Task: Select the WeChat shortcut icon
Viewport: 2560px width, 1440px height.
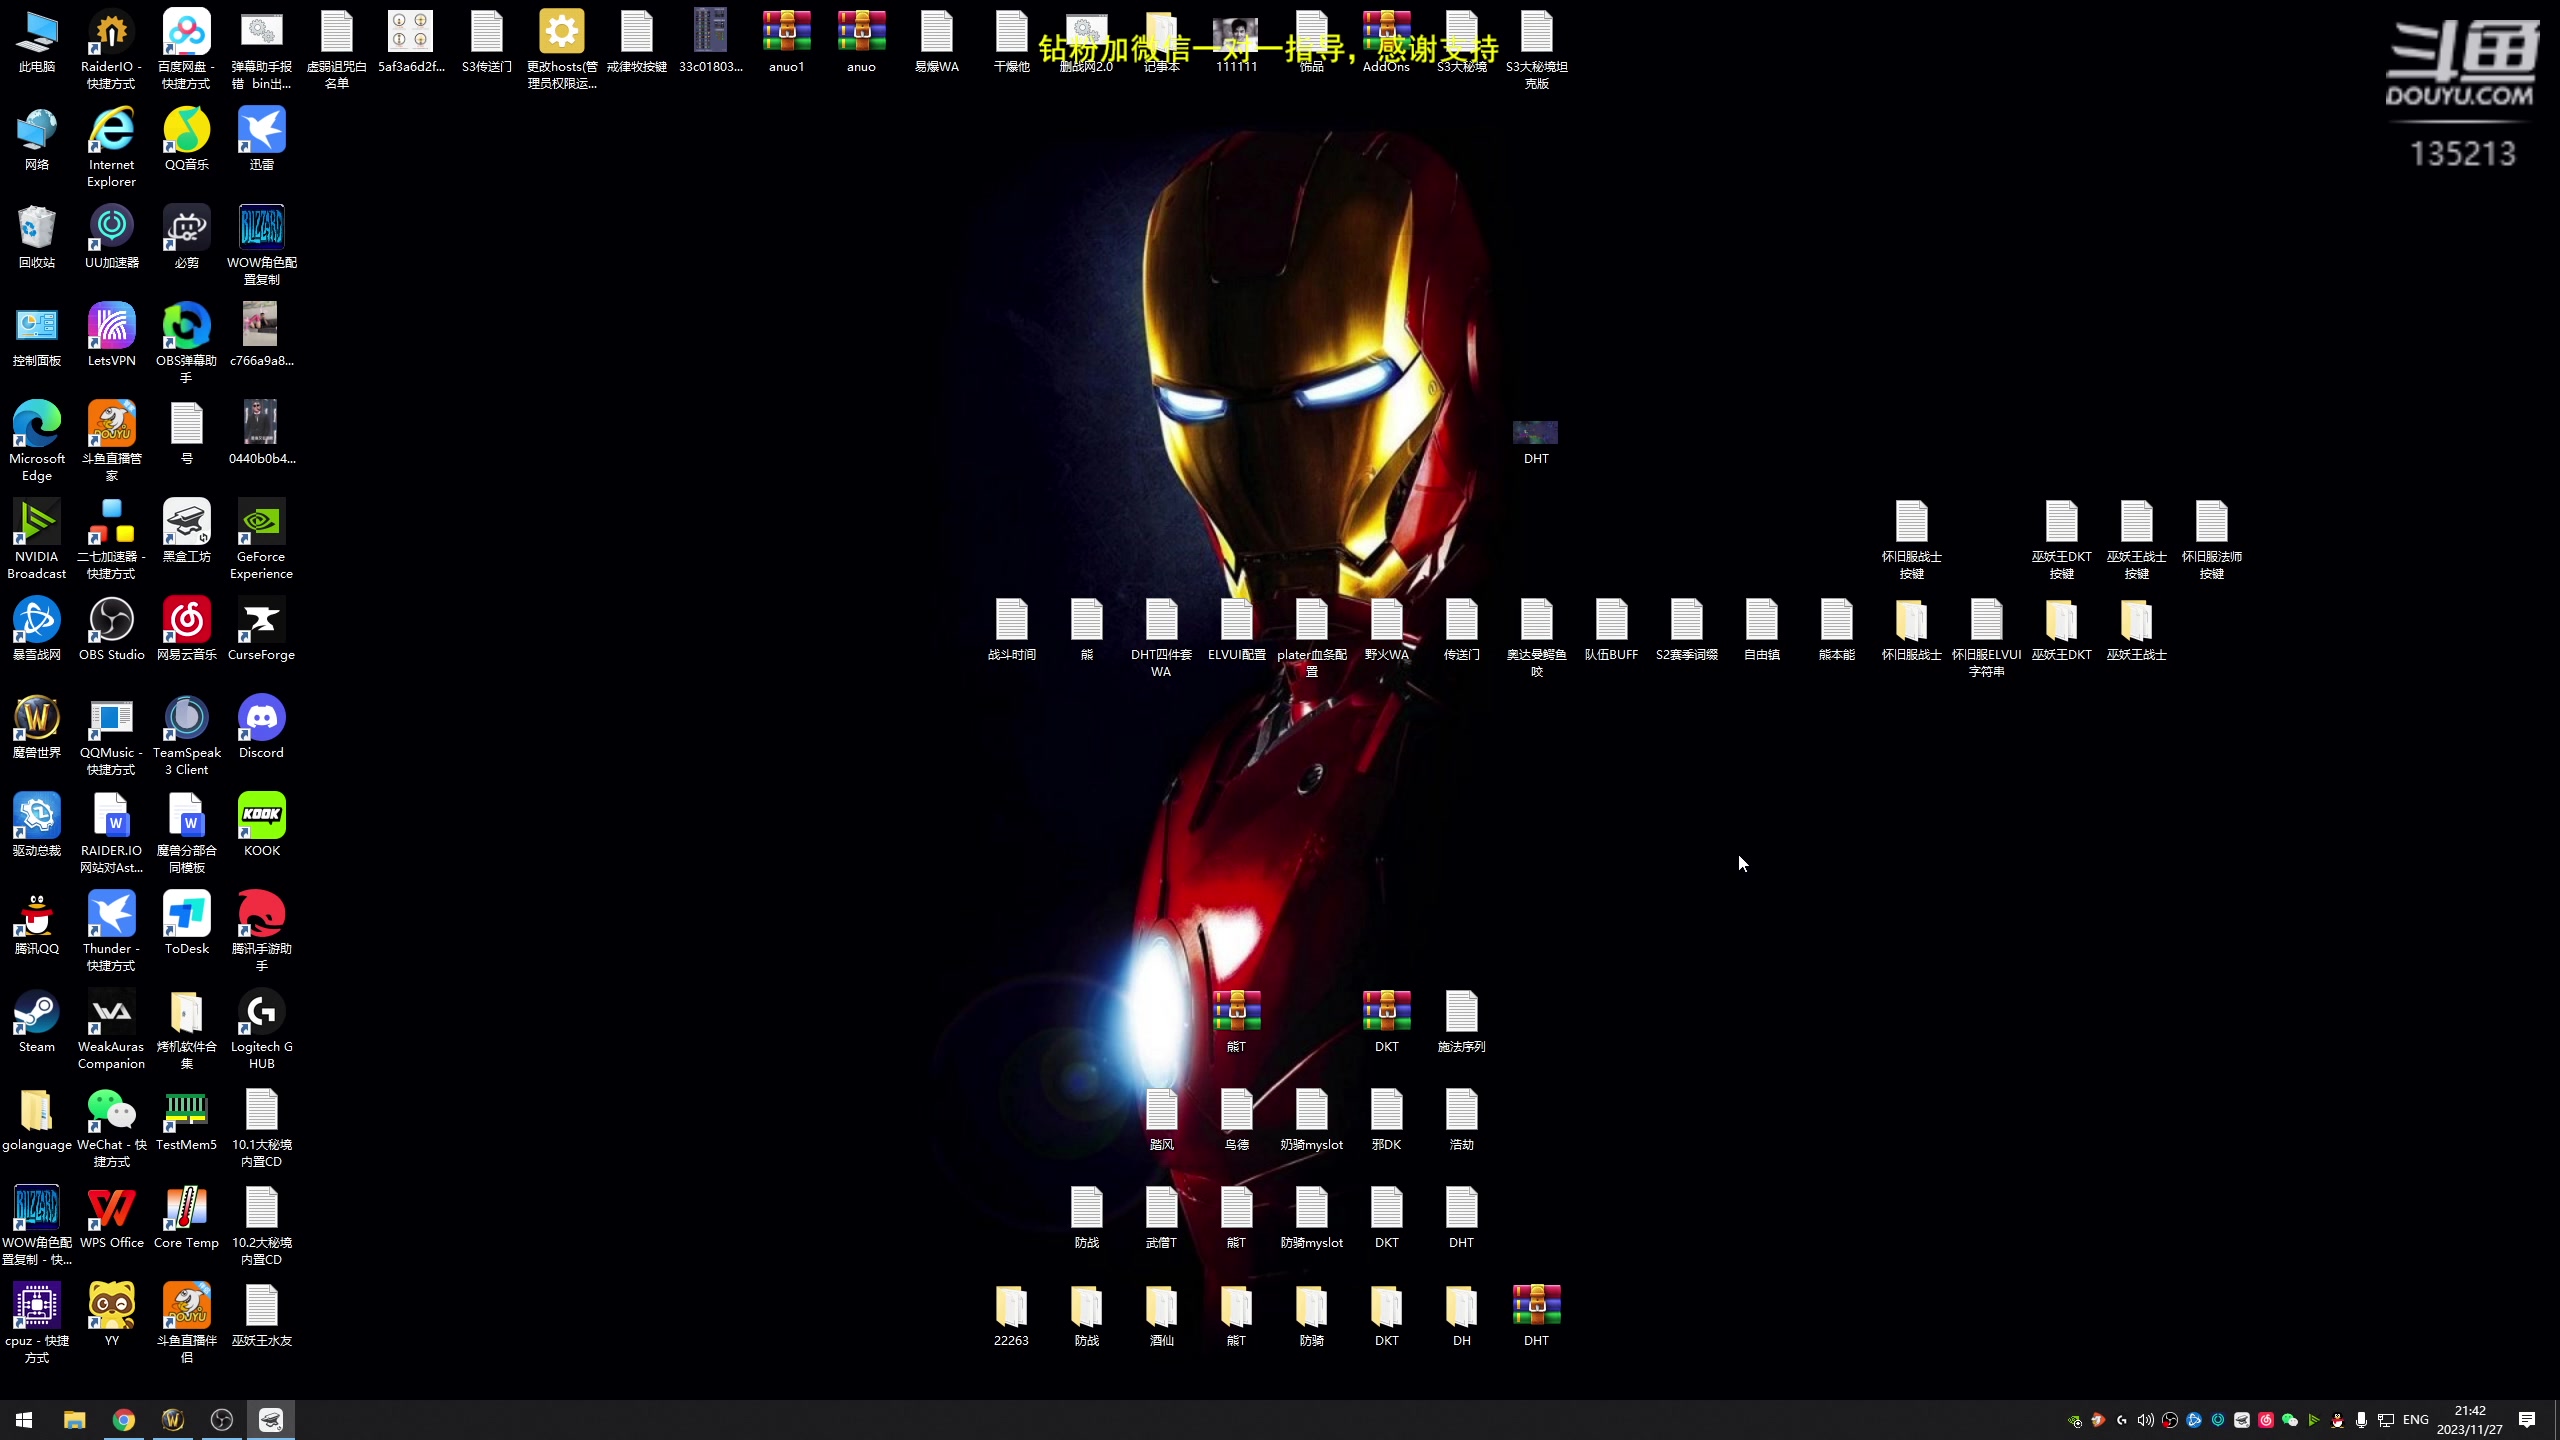Action: pos(111,1127)
